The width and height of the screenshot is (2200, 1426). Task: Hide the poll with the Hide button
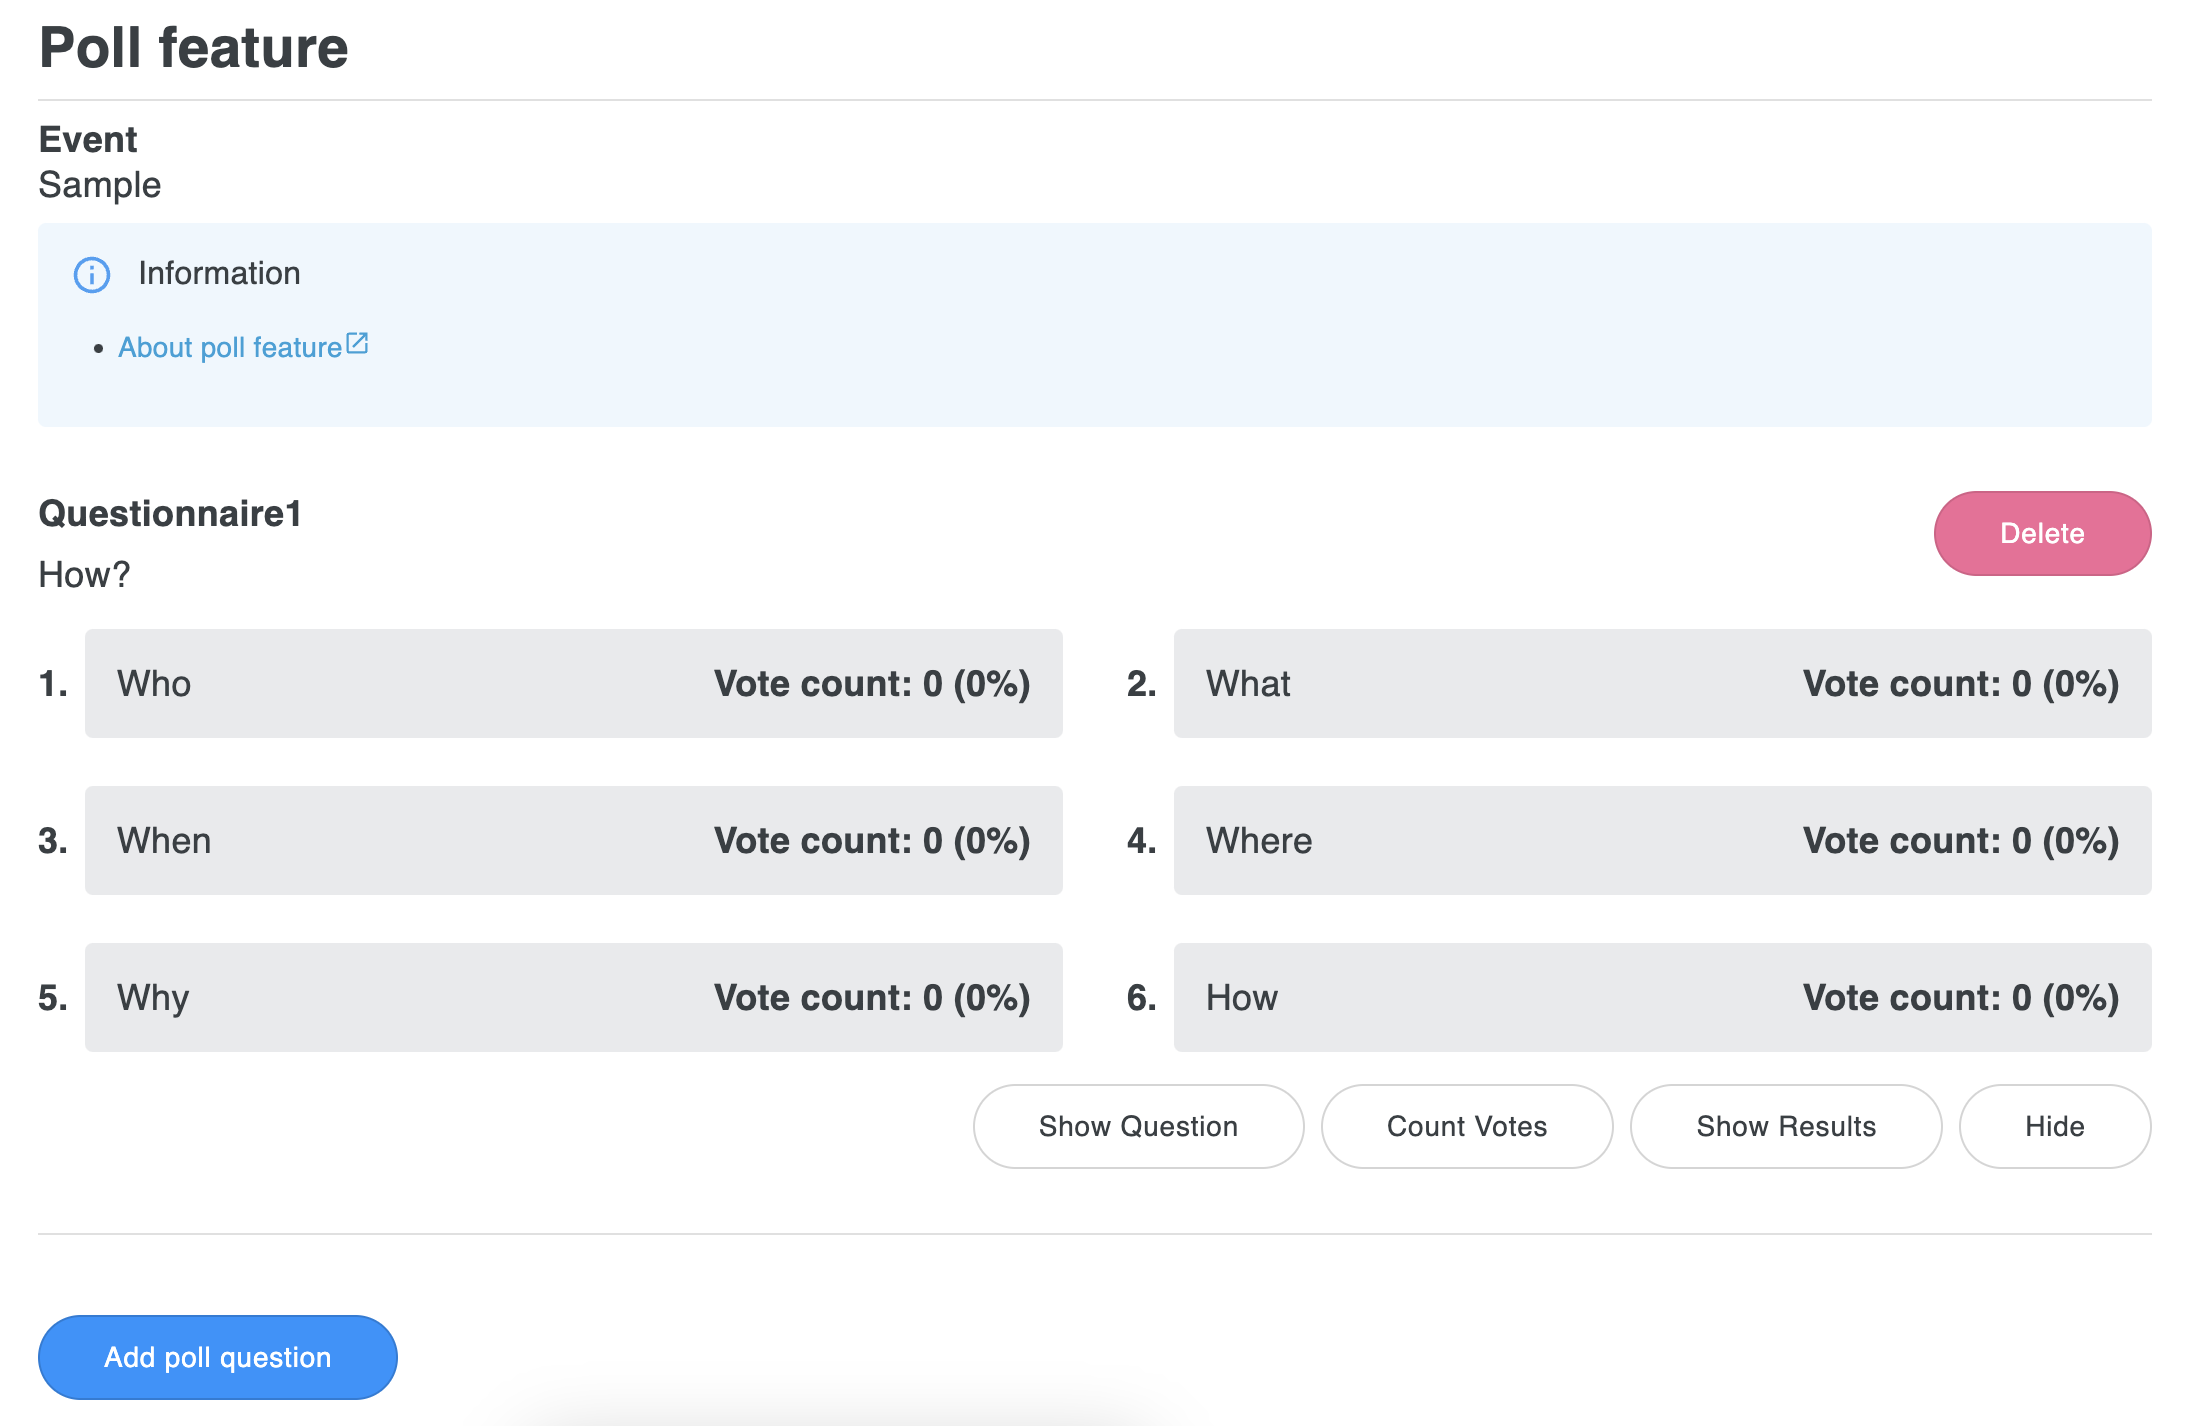2054,1126
